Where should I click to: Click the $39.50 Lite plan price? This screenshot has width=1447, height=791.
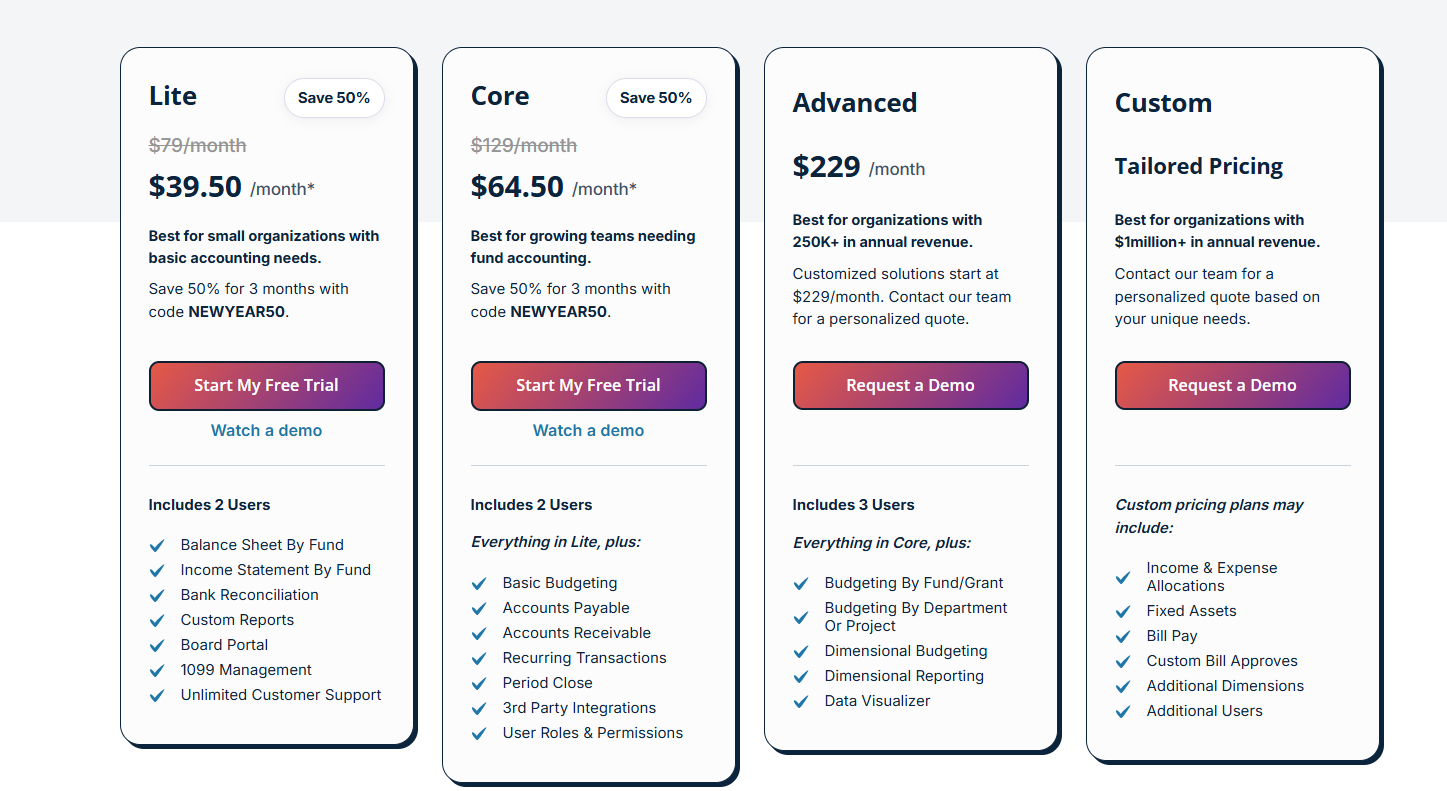click(196, 187)
